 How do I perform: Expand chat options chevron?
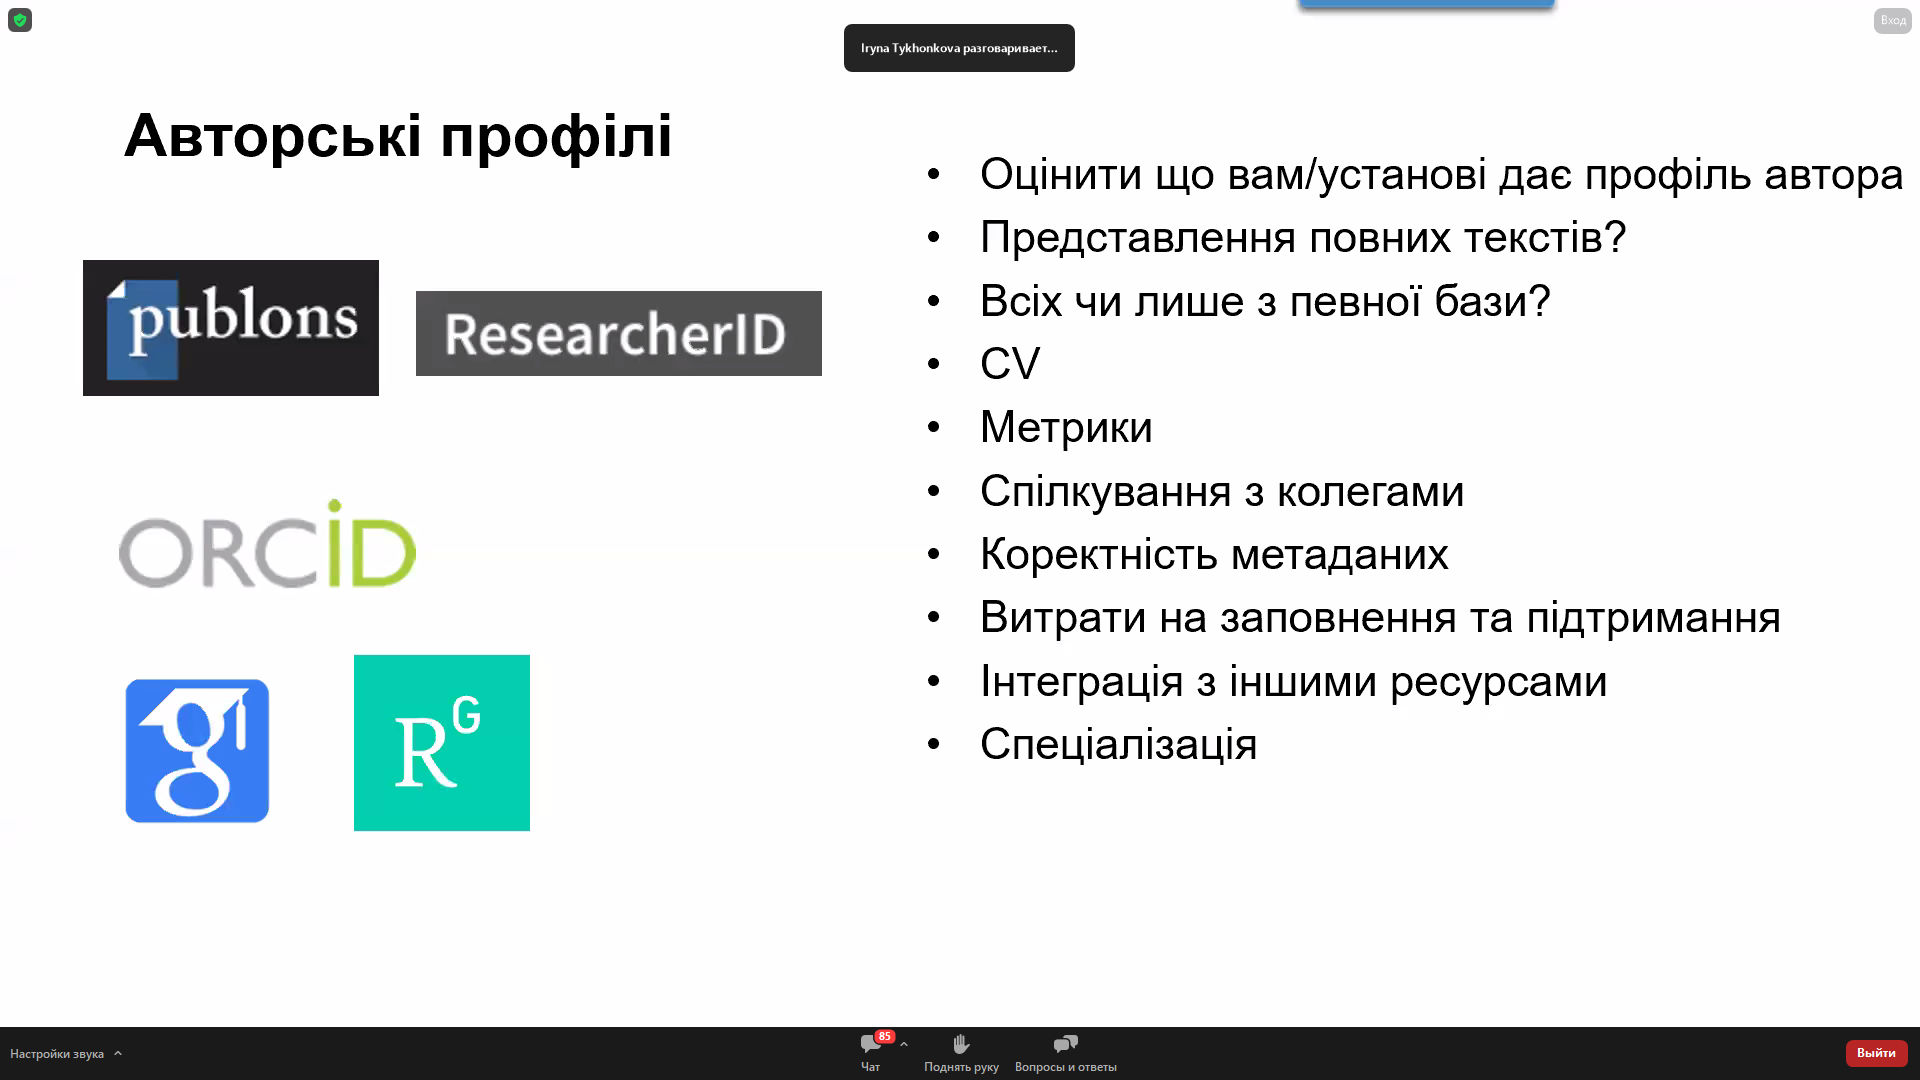pyautogui.click(x=904, y=1044)
